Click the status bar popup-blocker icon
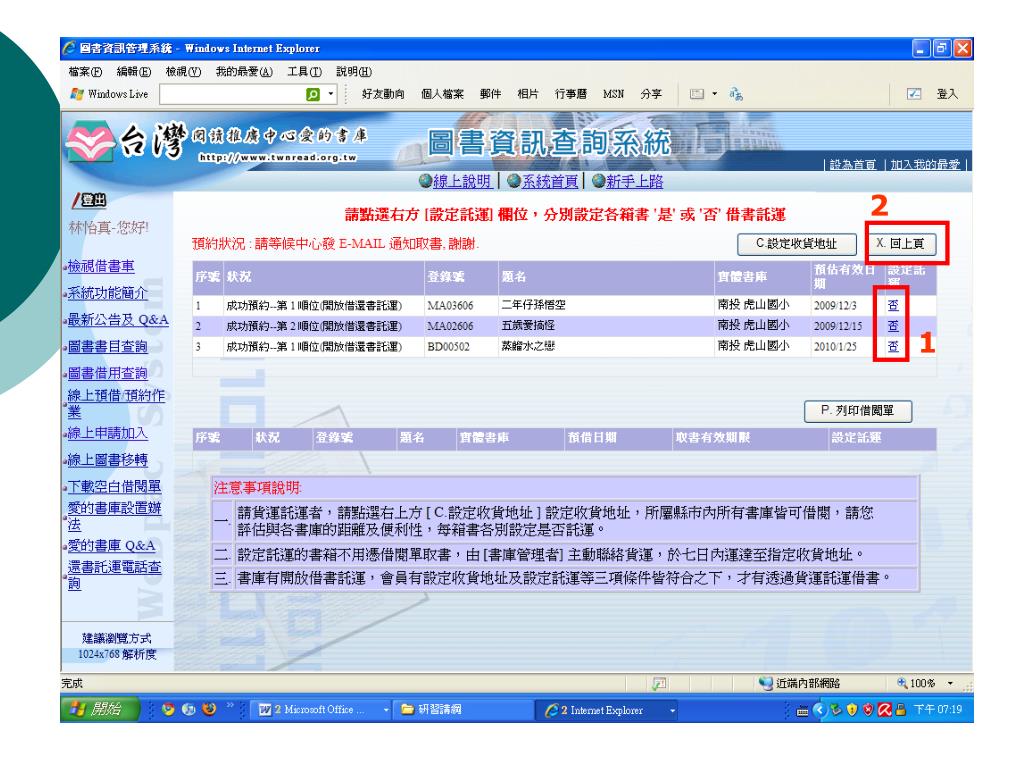 (659, 683)
